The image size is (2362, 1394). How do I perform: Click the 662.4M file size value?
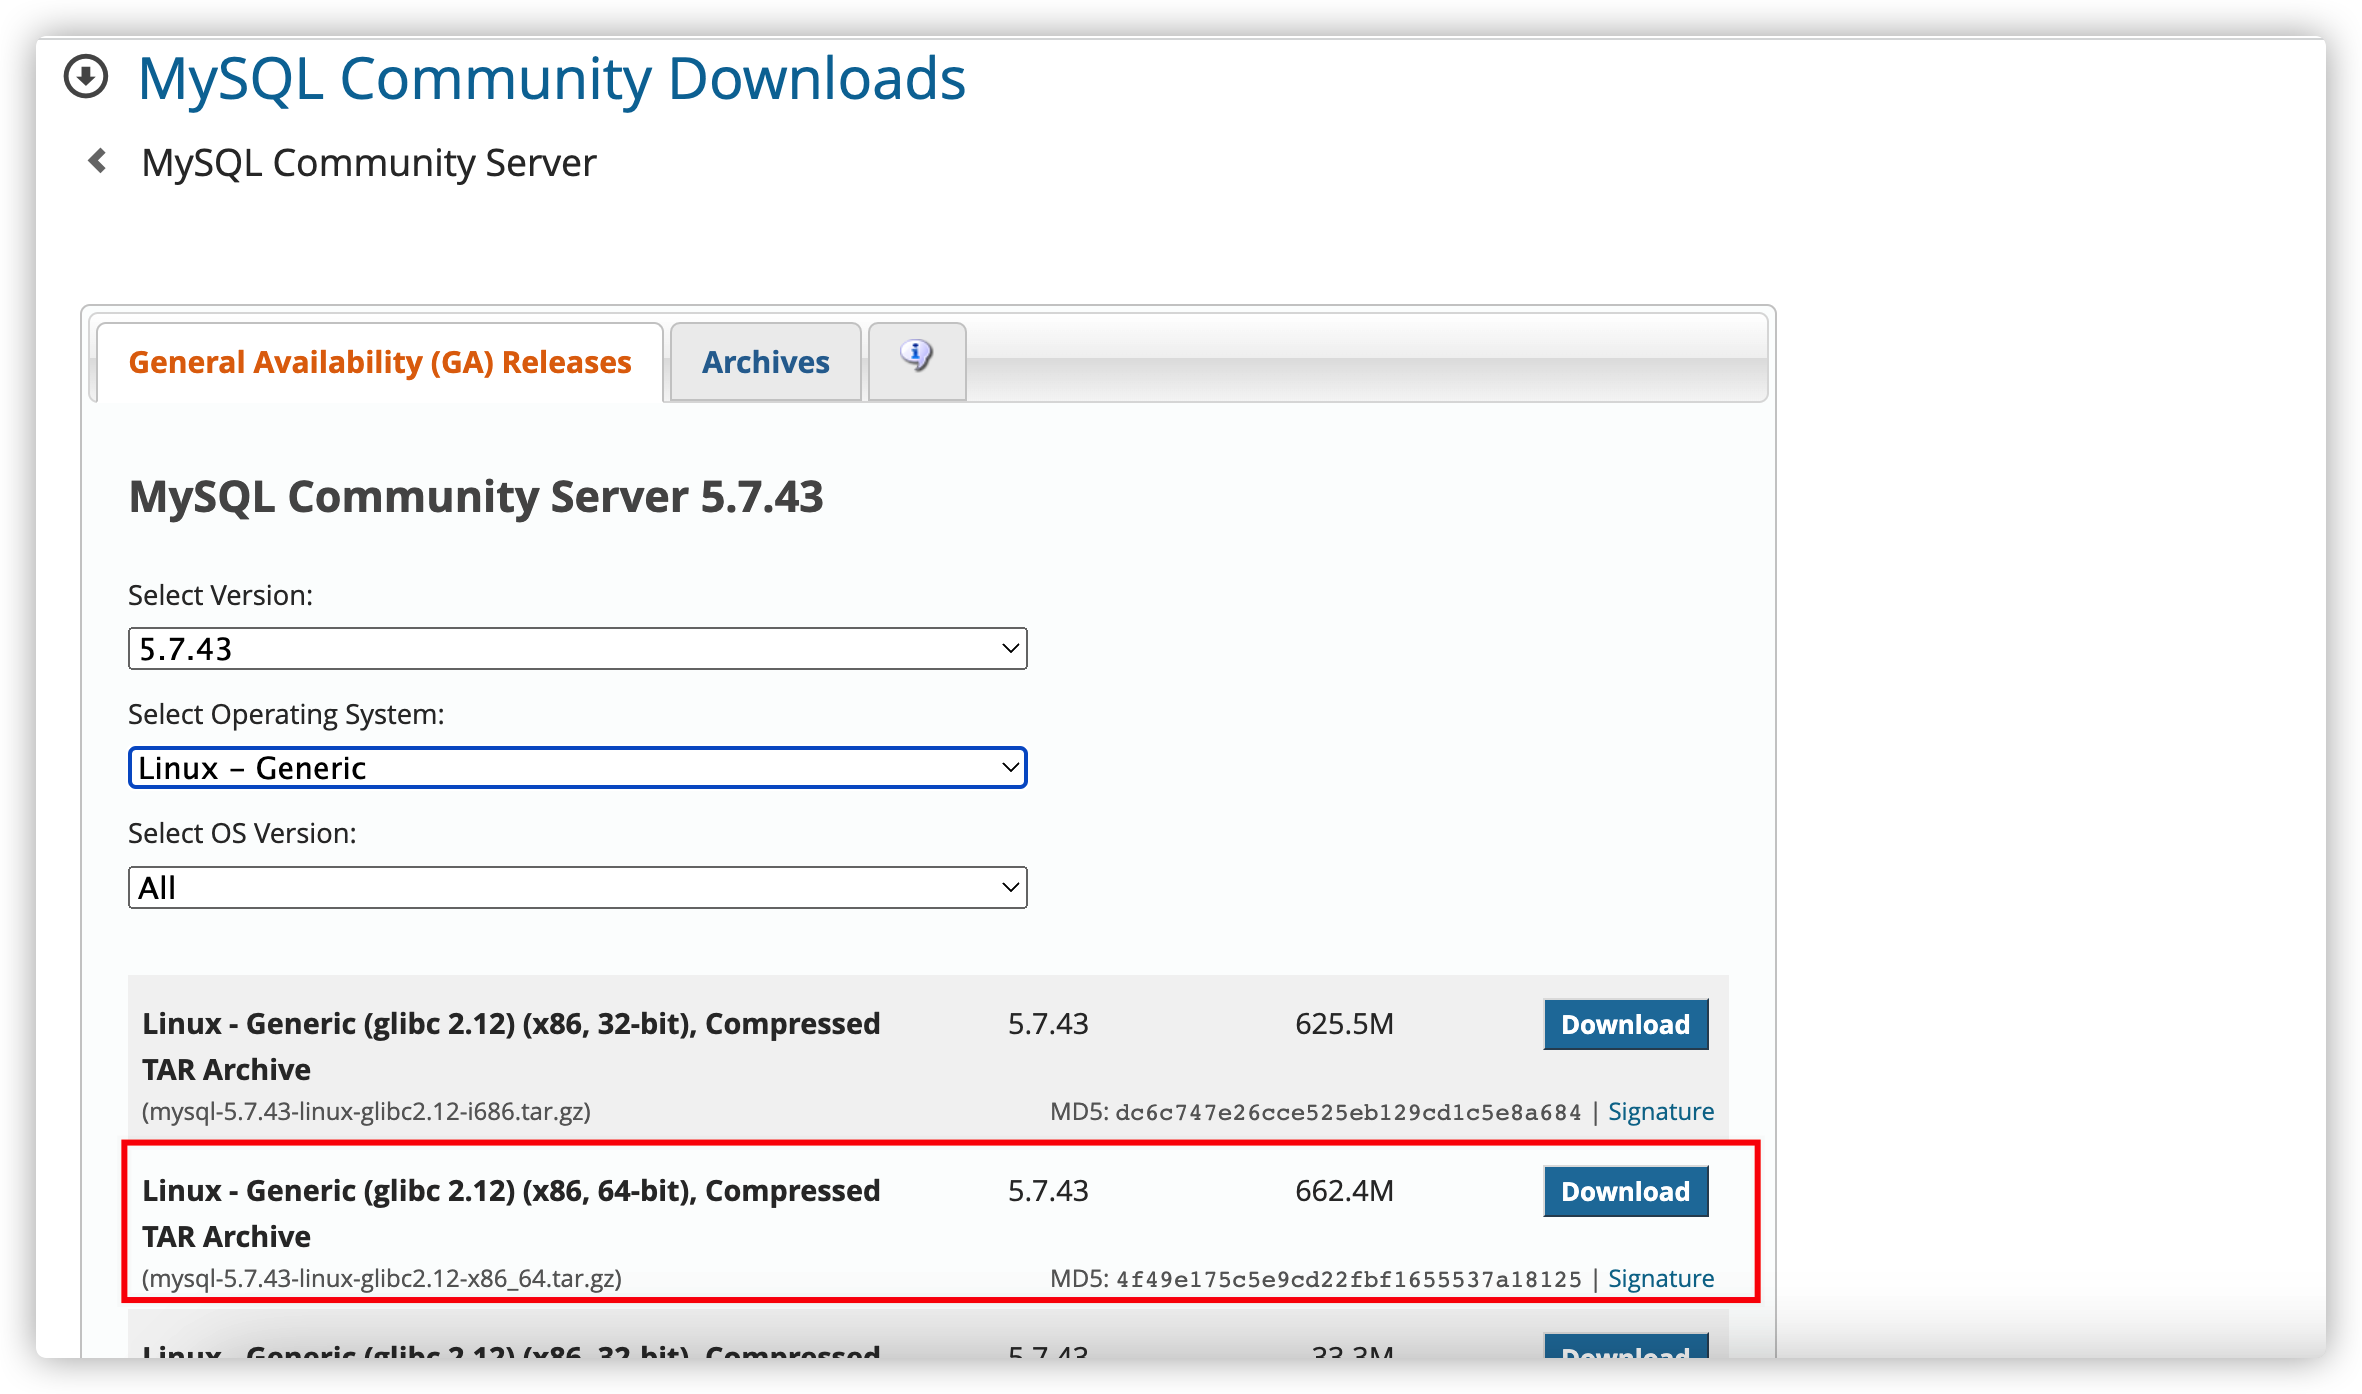[x=1344, y=1191]
